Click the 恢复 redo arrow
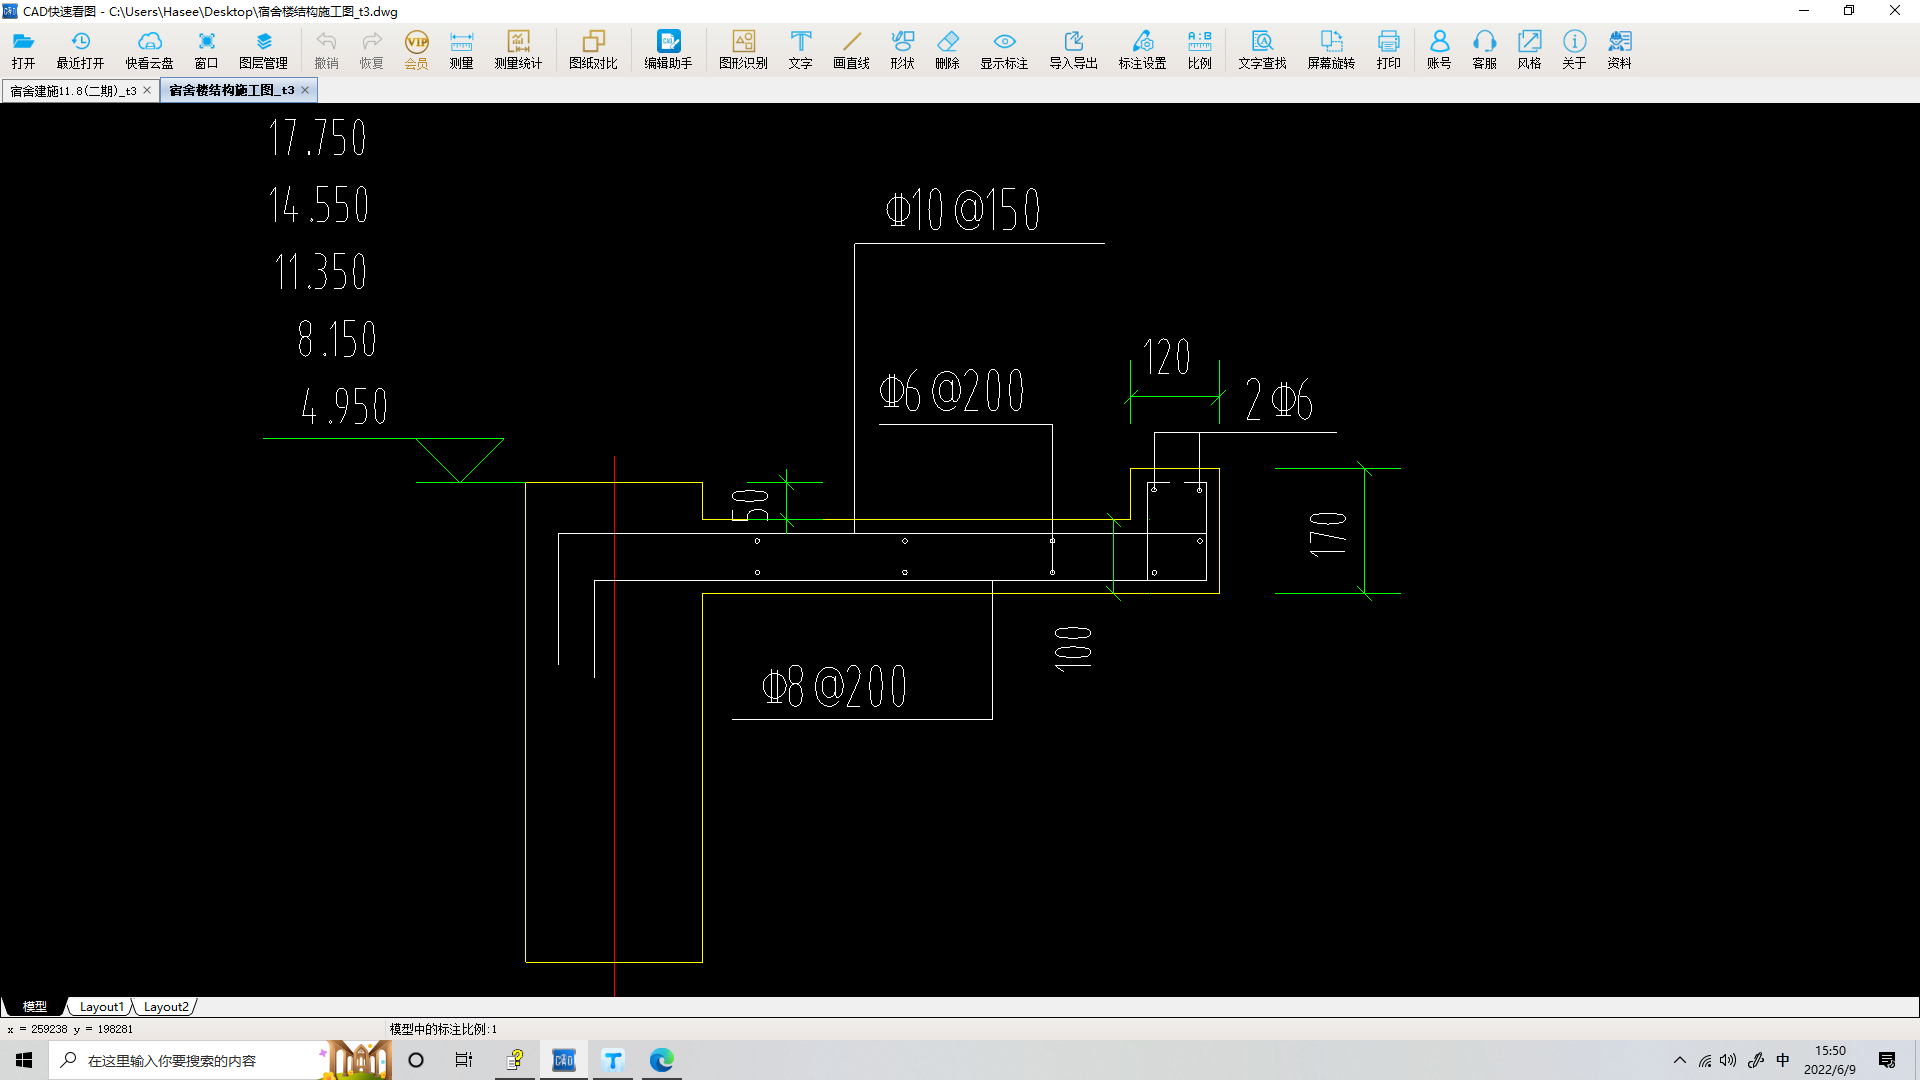Viewport: 1920px width, 1080px height. 371,49
